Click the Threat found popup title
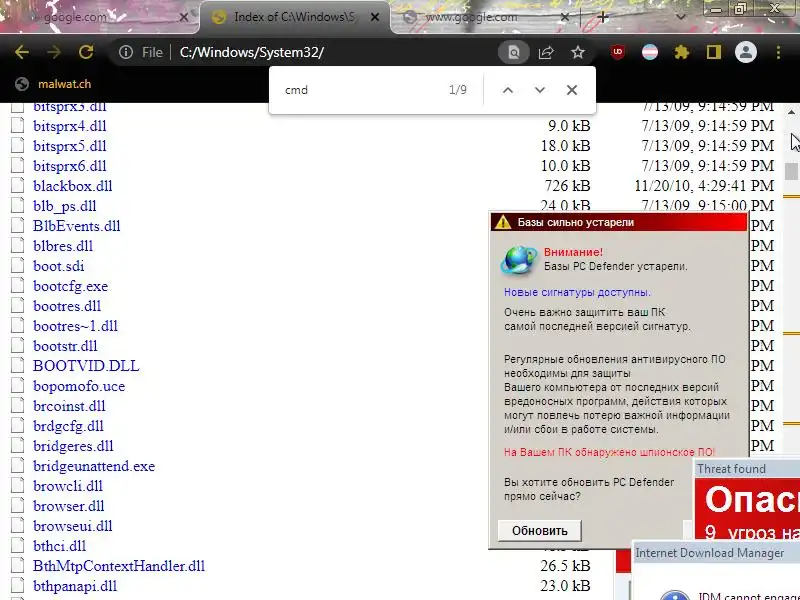 pyautogui.click(x=731, y=469)
